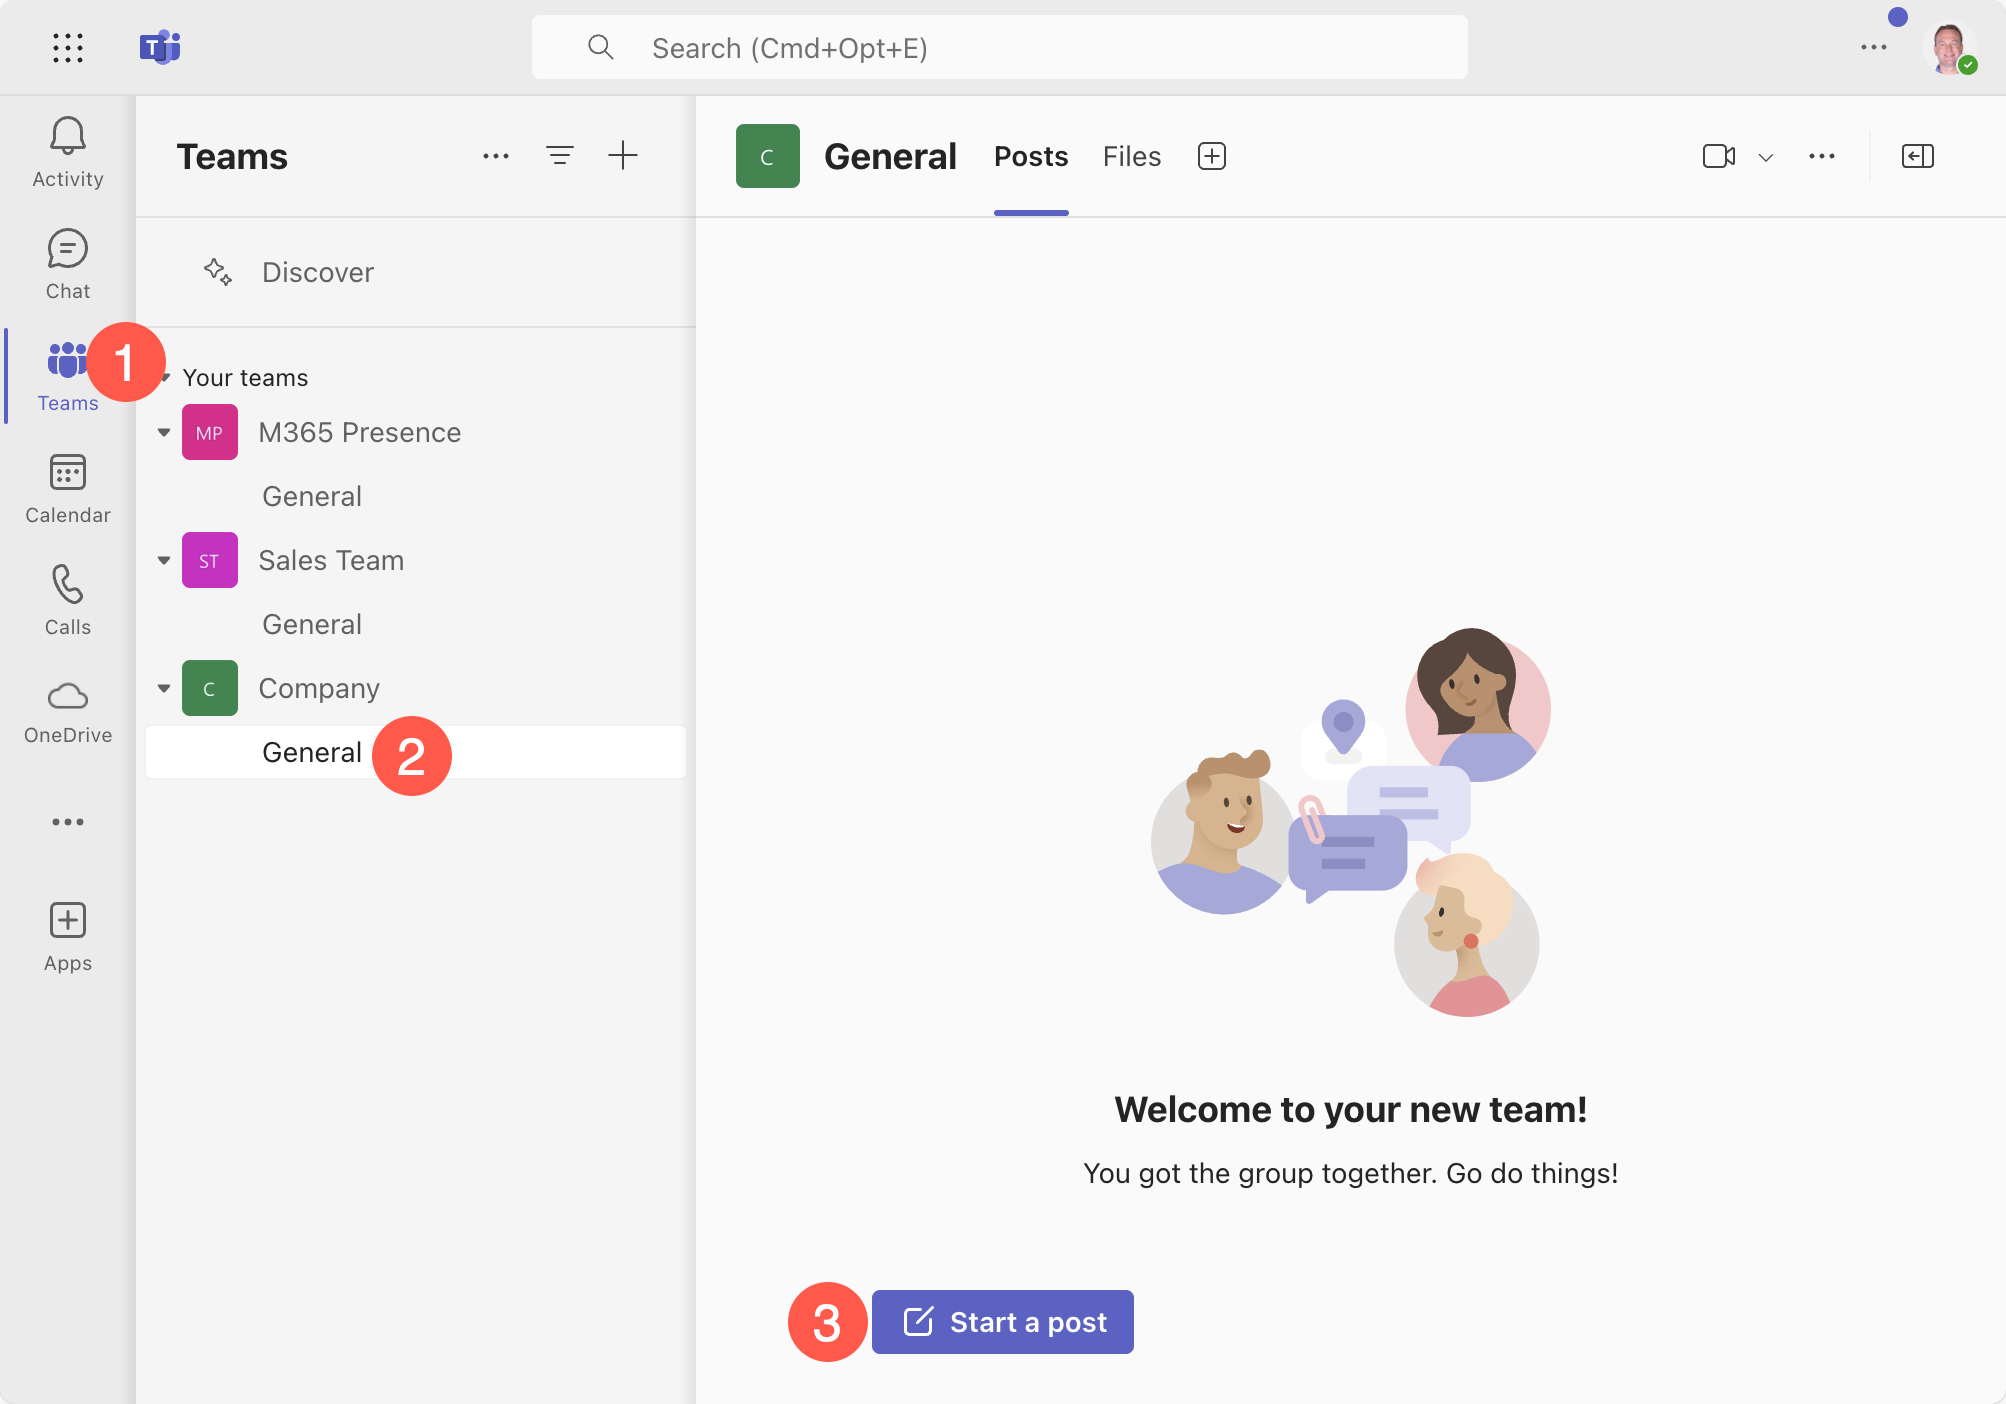Collapse the Sales Team channel list
The width and height of the screenshot is (2006, 1404).
[162, 559]
